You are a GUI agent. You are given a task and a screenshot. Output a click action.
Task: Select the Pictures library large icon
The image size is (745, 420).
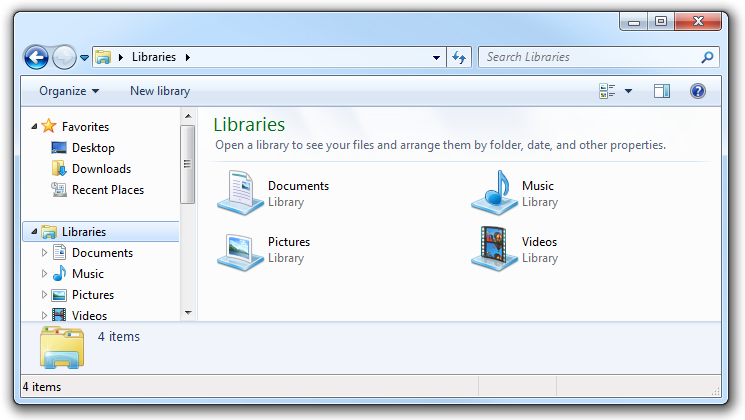pos(240,250)
